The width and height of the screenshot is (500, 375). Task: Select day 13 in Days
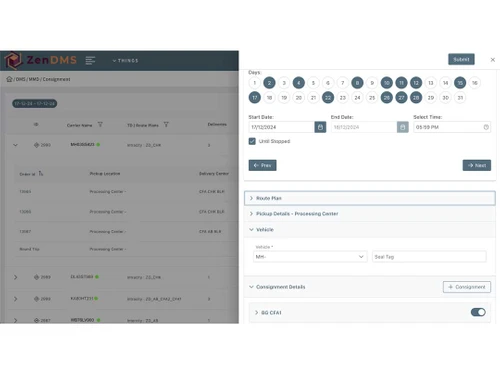click(431, 83)
